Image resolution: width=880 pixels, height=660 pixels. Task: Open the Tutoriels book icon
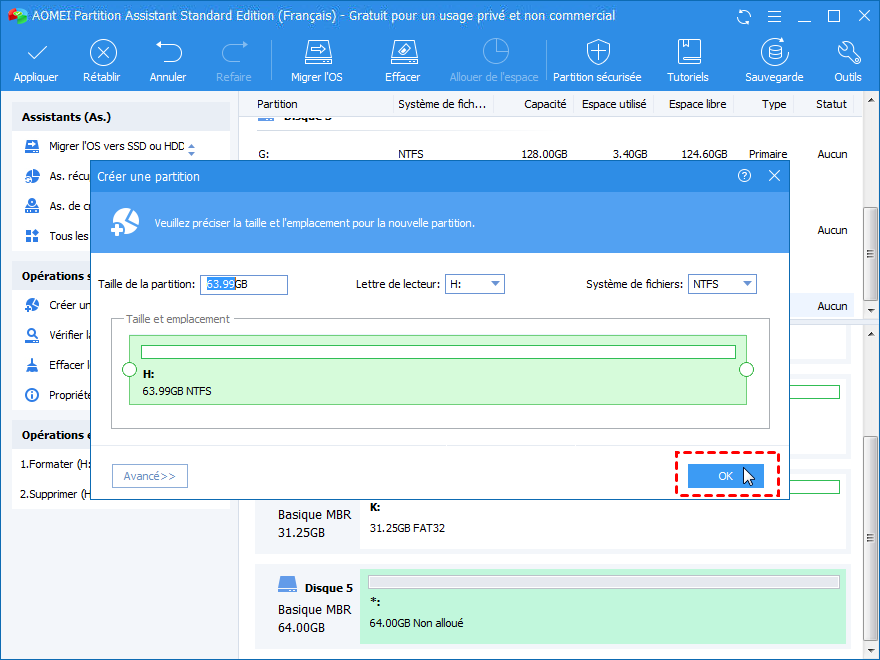(688, 52)
